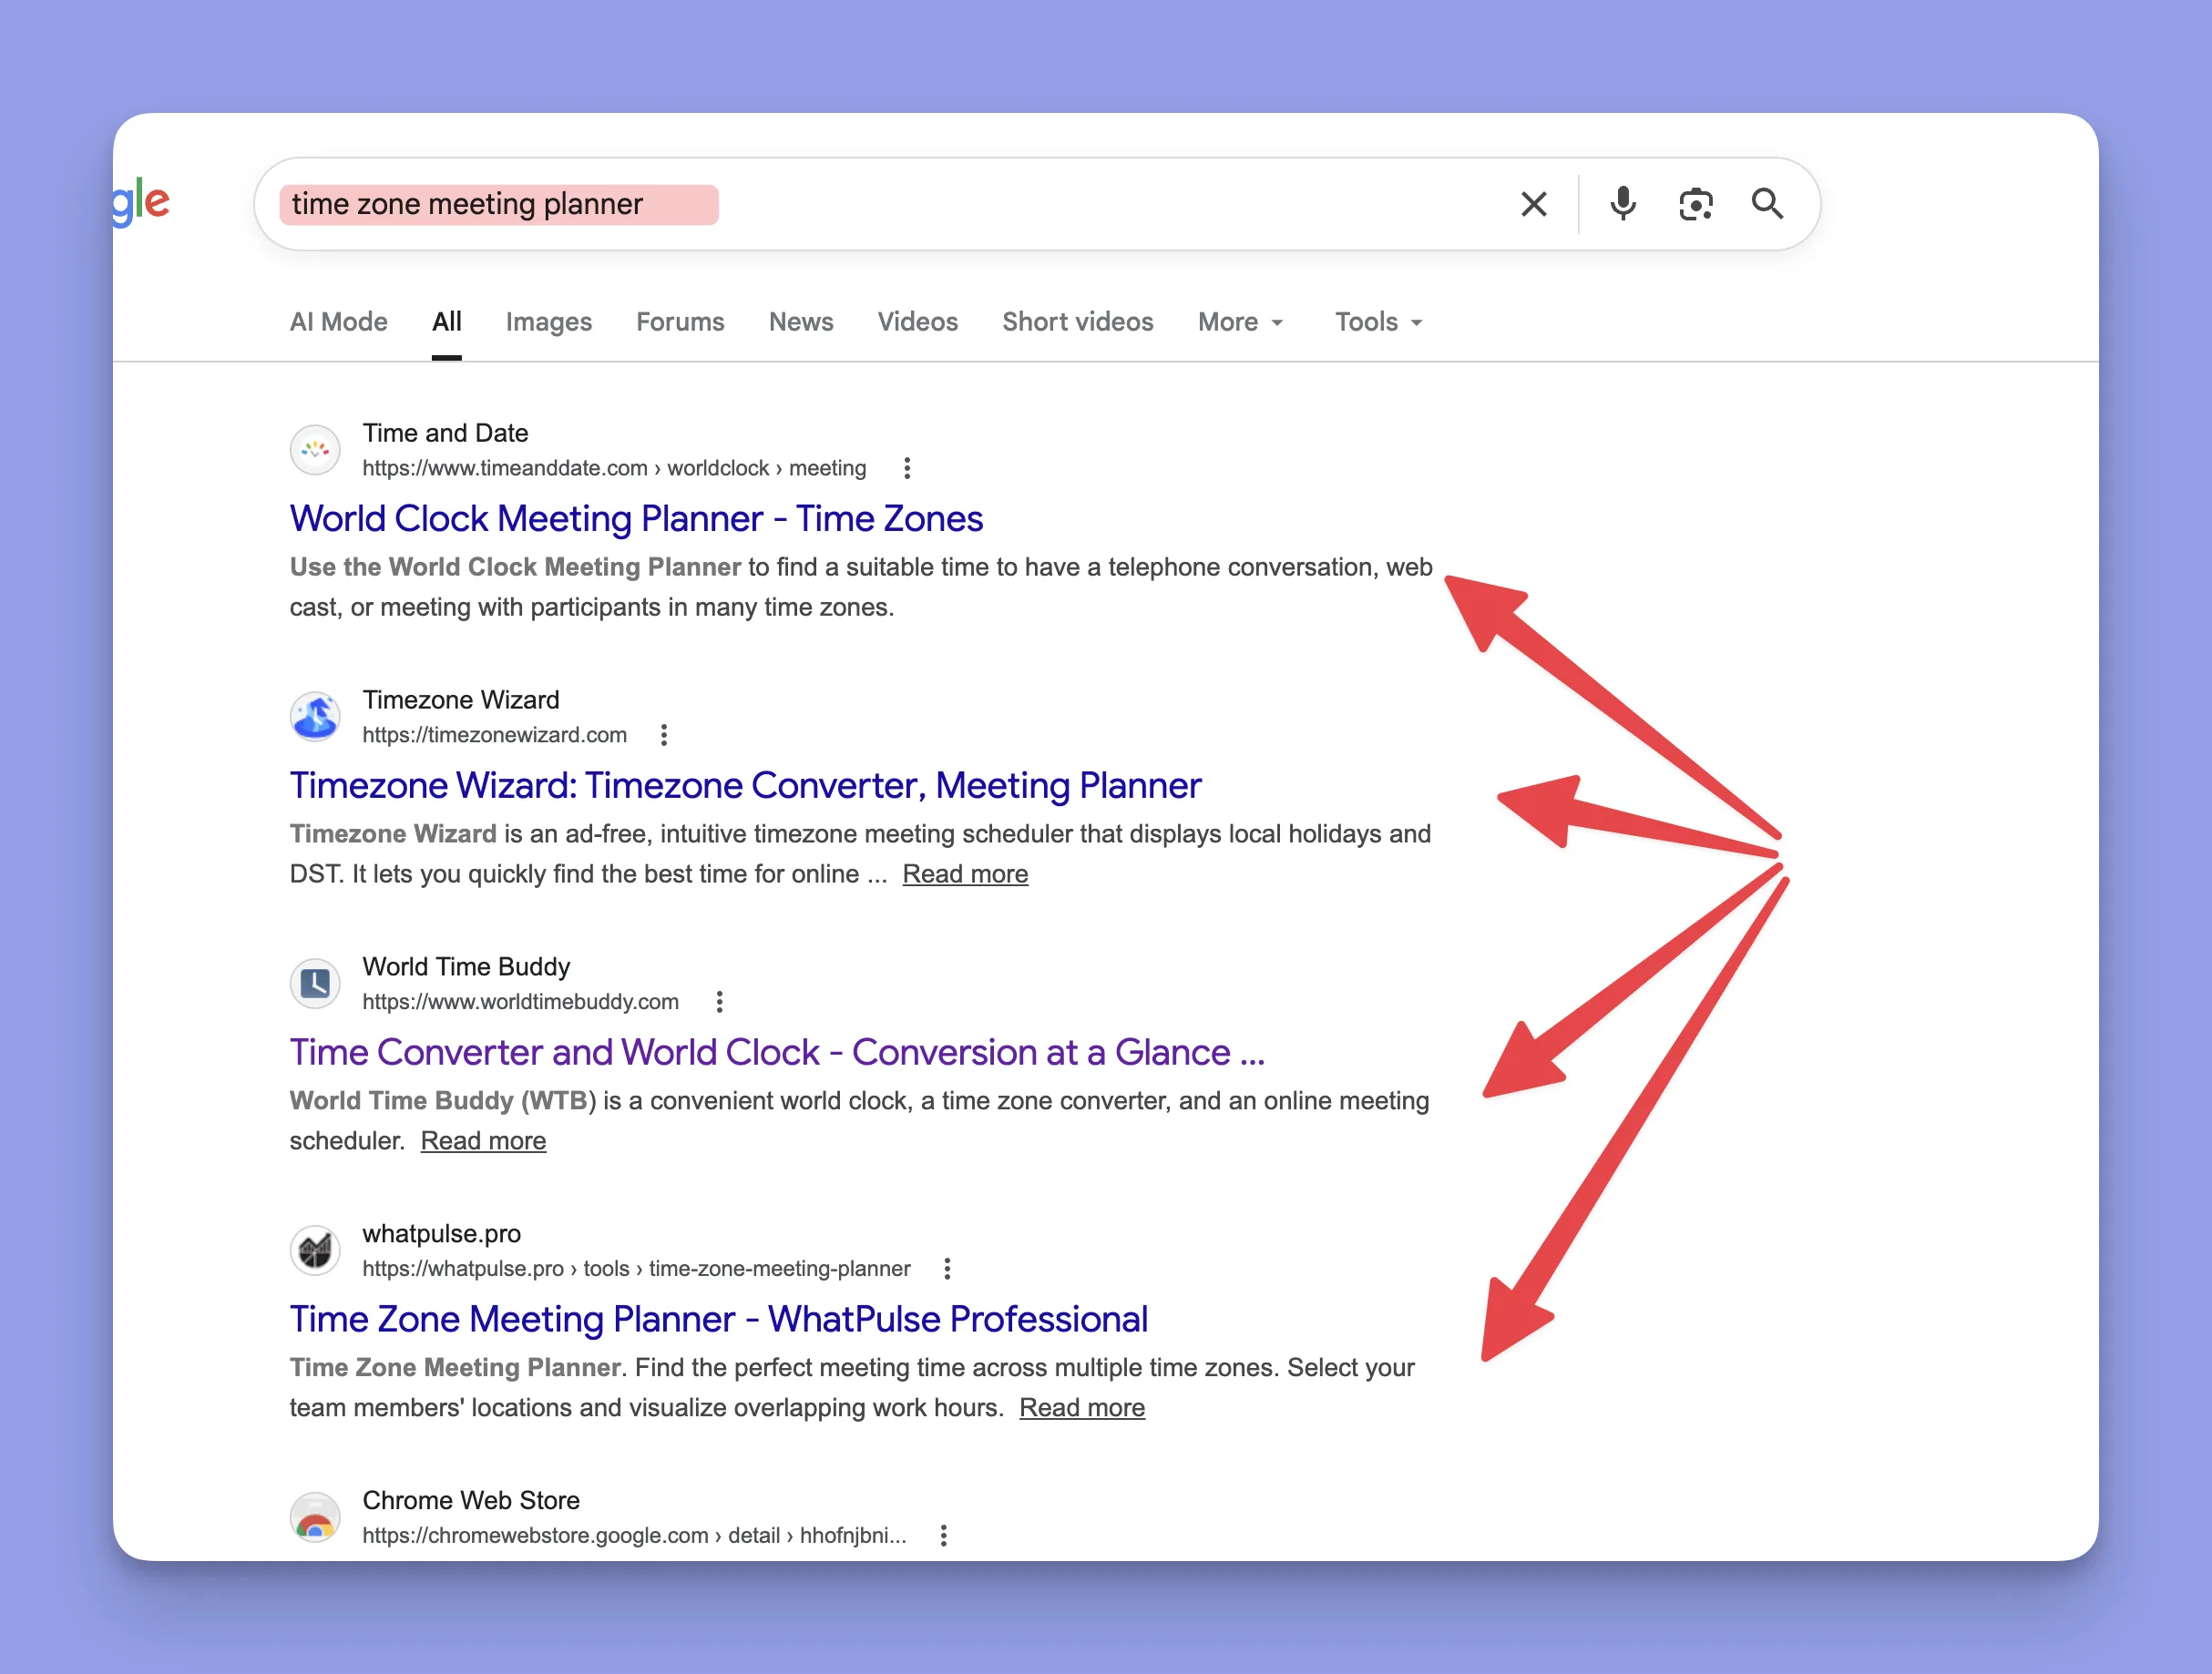The width and height of the screenshot is (2212, 1674).
Task: Open three-dot menu for World Time Buddy
Action: pos(719,1002)
